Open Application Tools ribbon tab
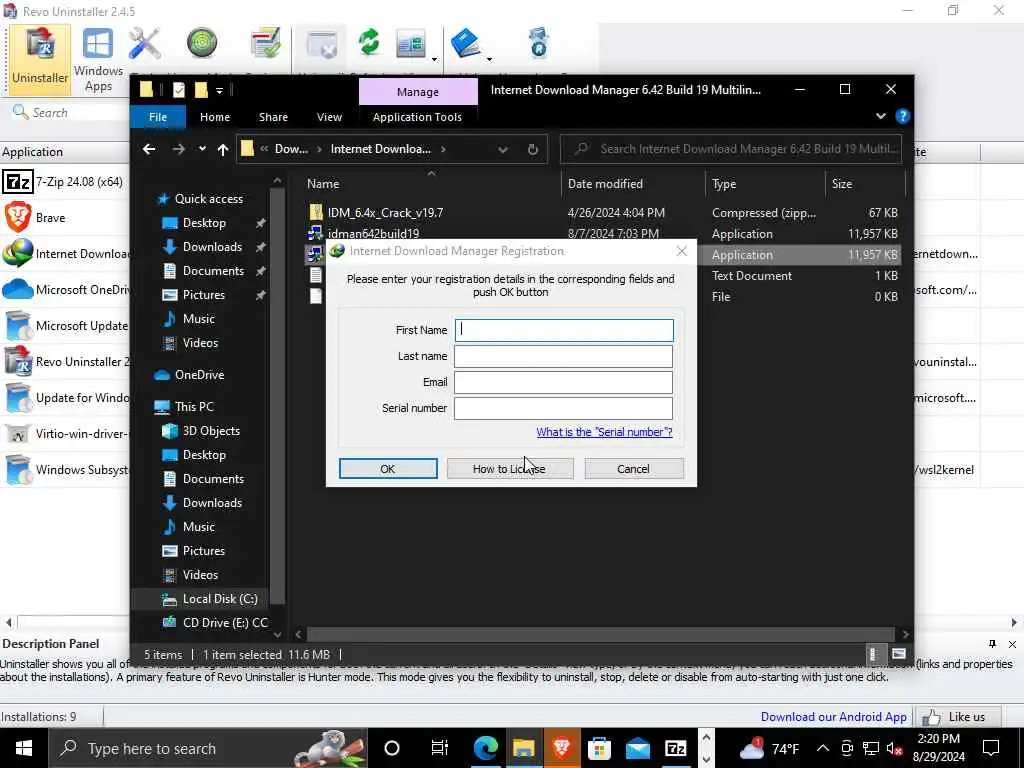 pyautogui.click(x=417, y=117)
